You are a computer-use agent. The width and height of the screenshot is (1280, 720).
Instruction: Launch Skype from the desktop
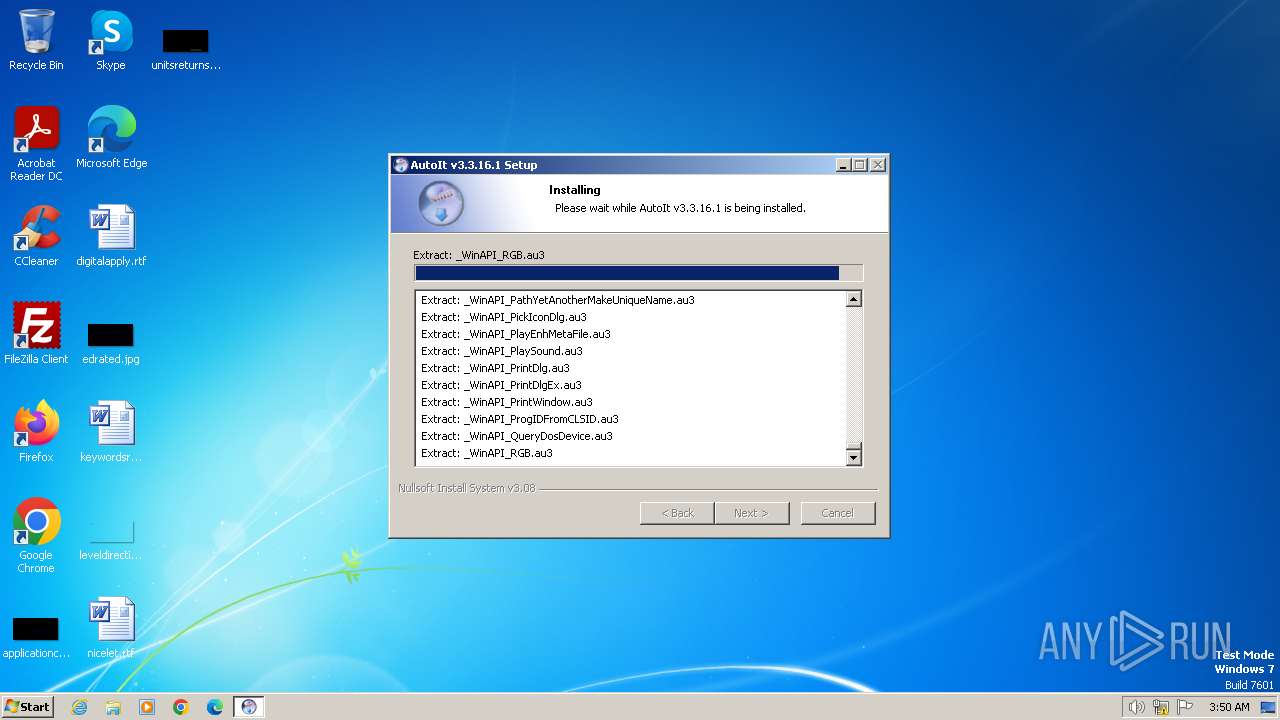(111, 40)
